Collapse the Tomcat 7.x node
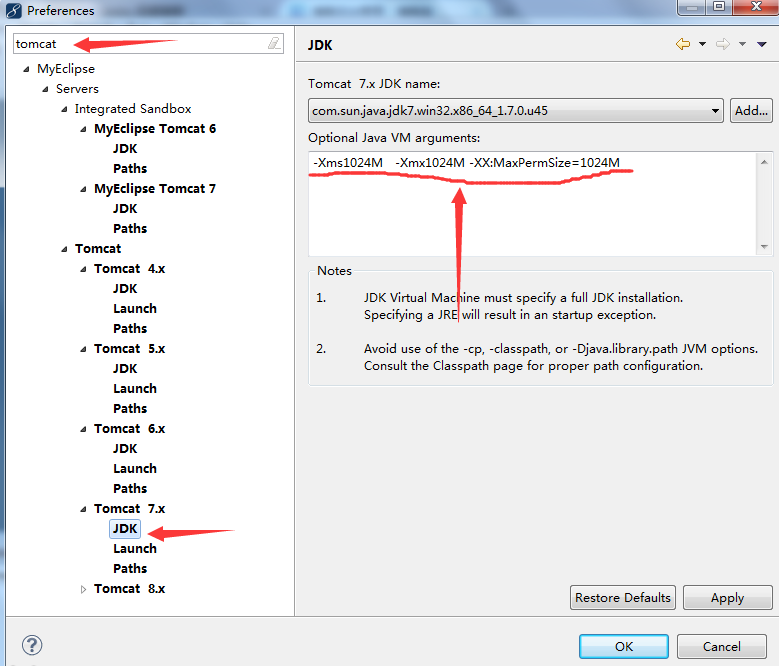 83,509
